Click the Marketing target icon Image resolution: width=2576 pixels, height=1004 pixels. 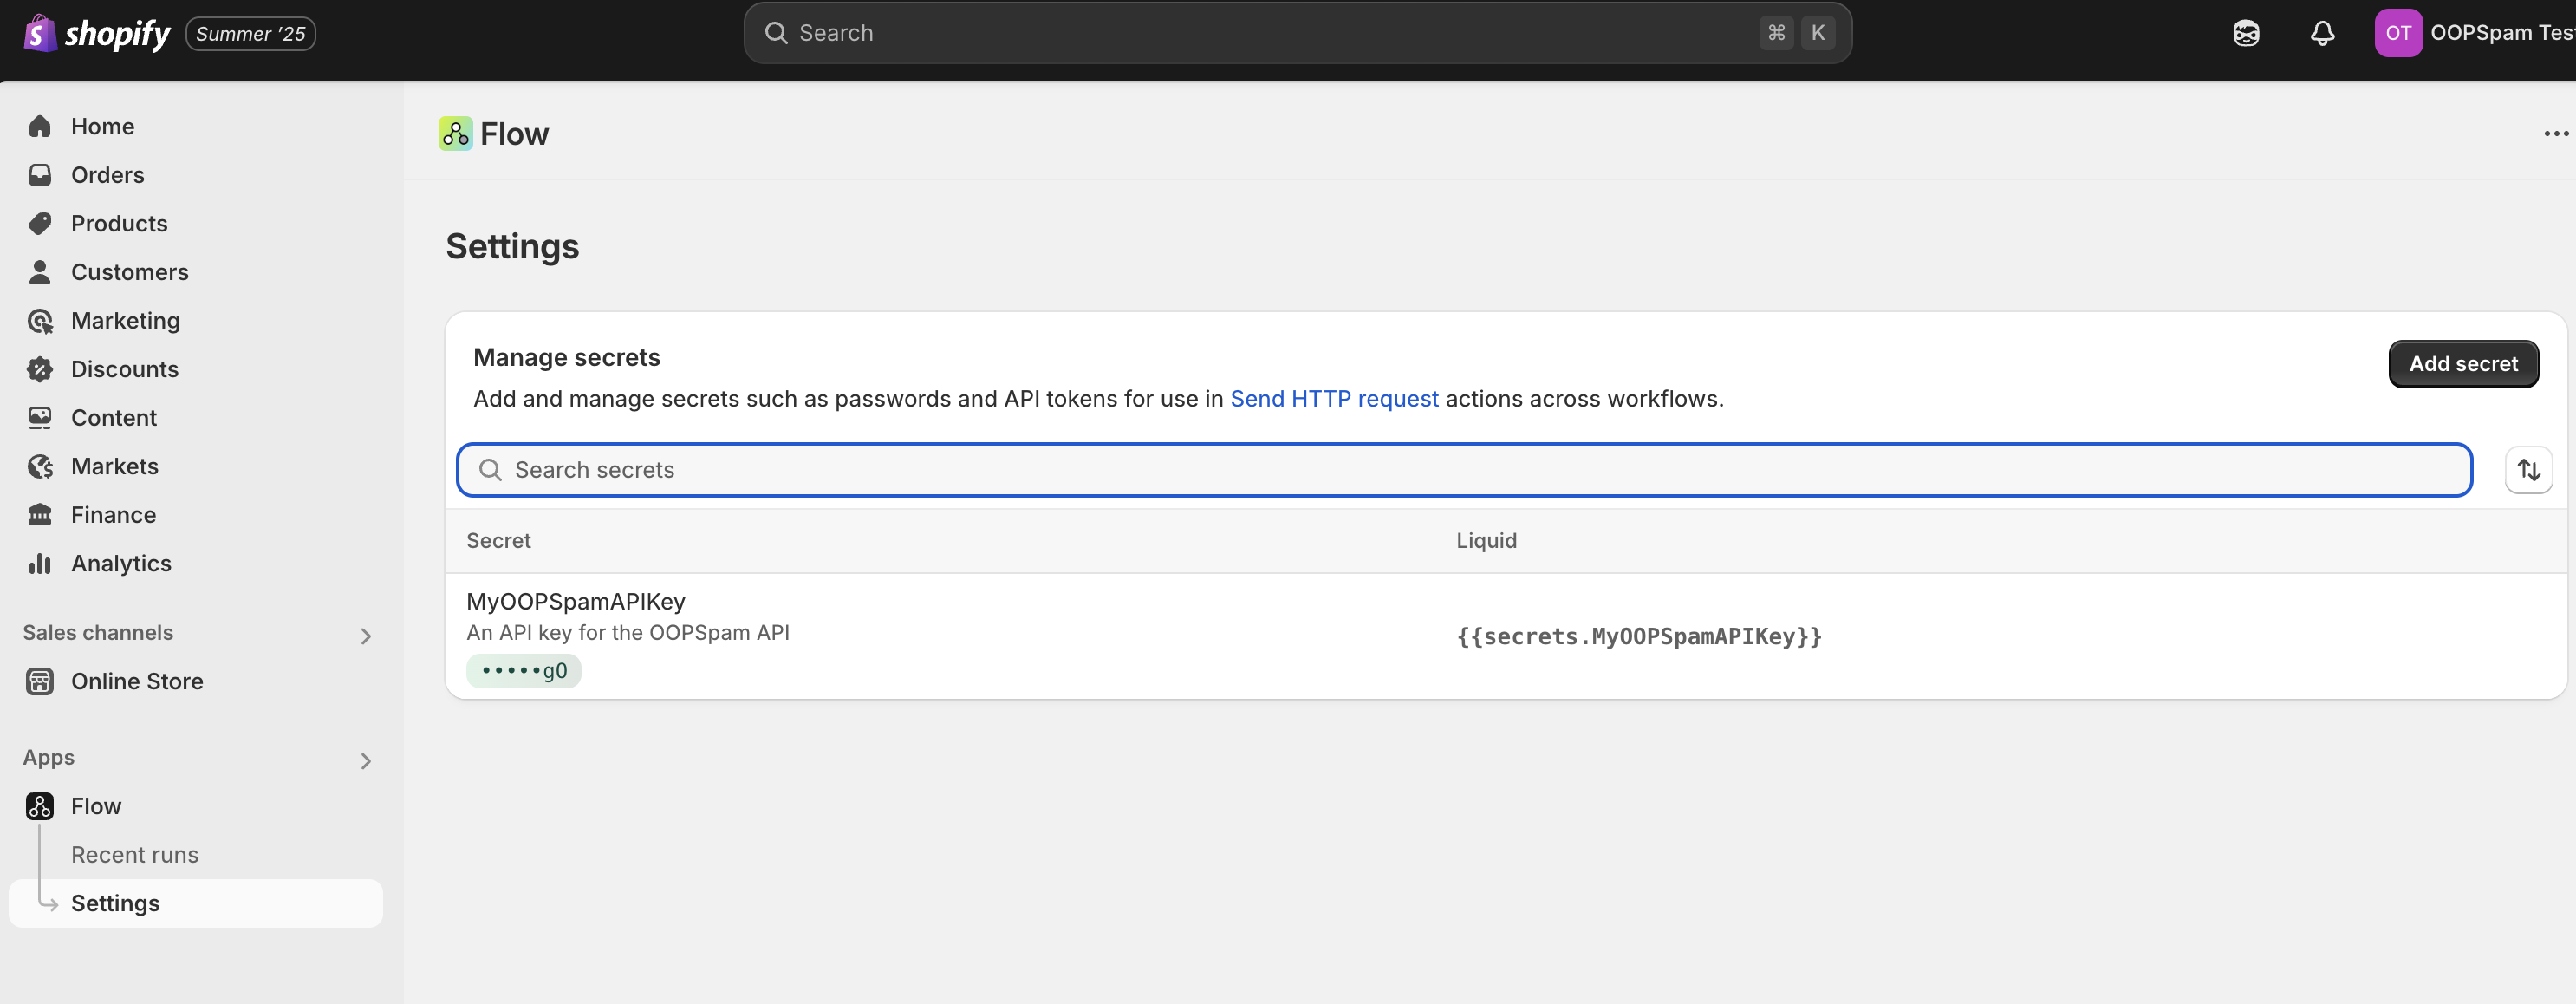click(40, 321)
